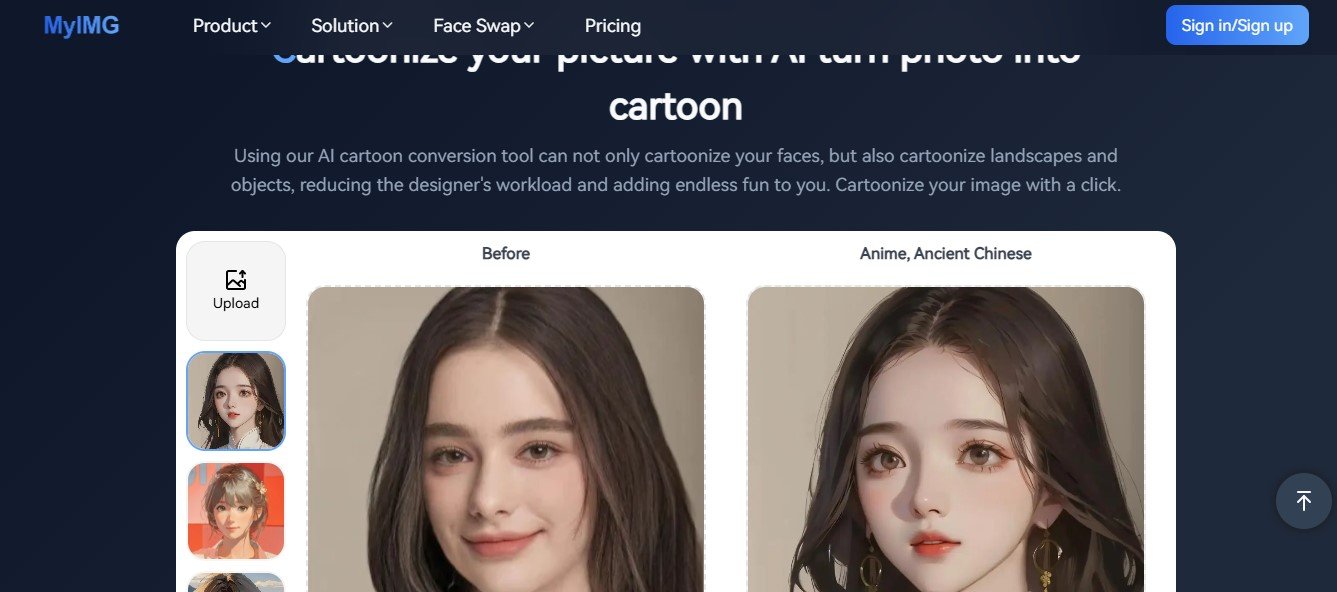The image size is (1337, 592).
Task: Expand the Face Swap dropdown chevron
Action: (529, 25)
